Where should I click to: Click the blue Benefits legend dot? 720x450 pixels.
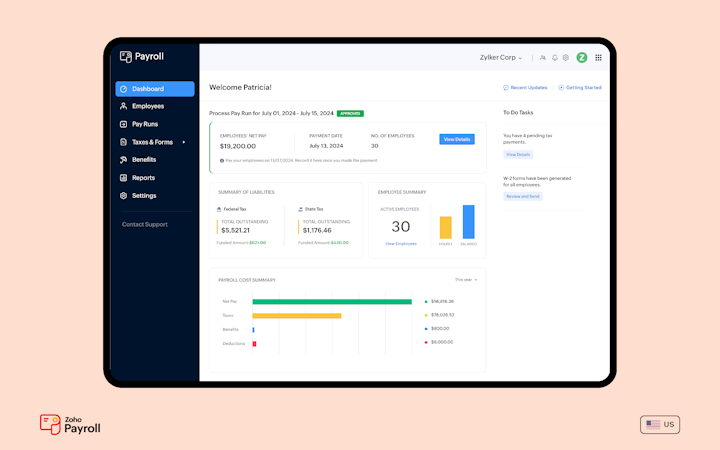point(426,329)
